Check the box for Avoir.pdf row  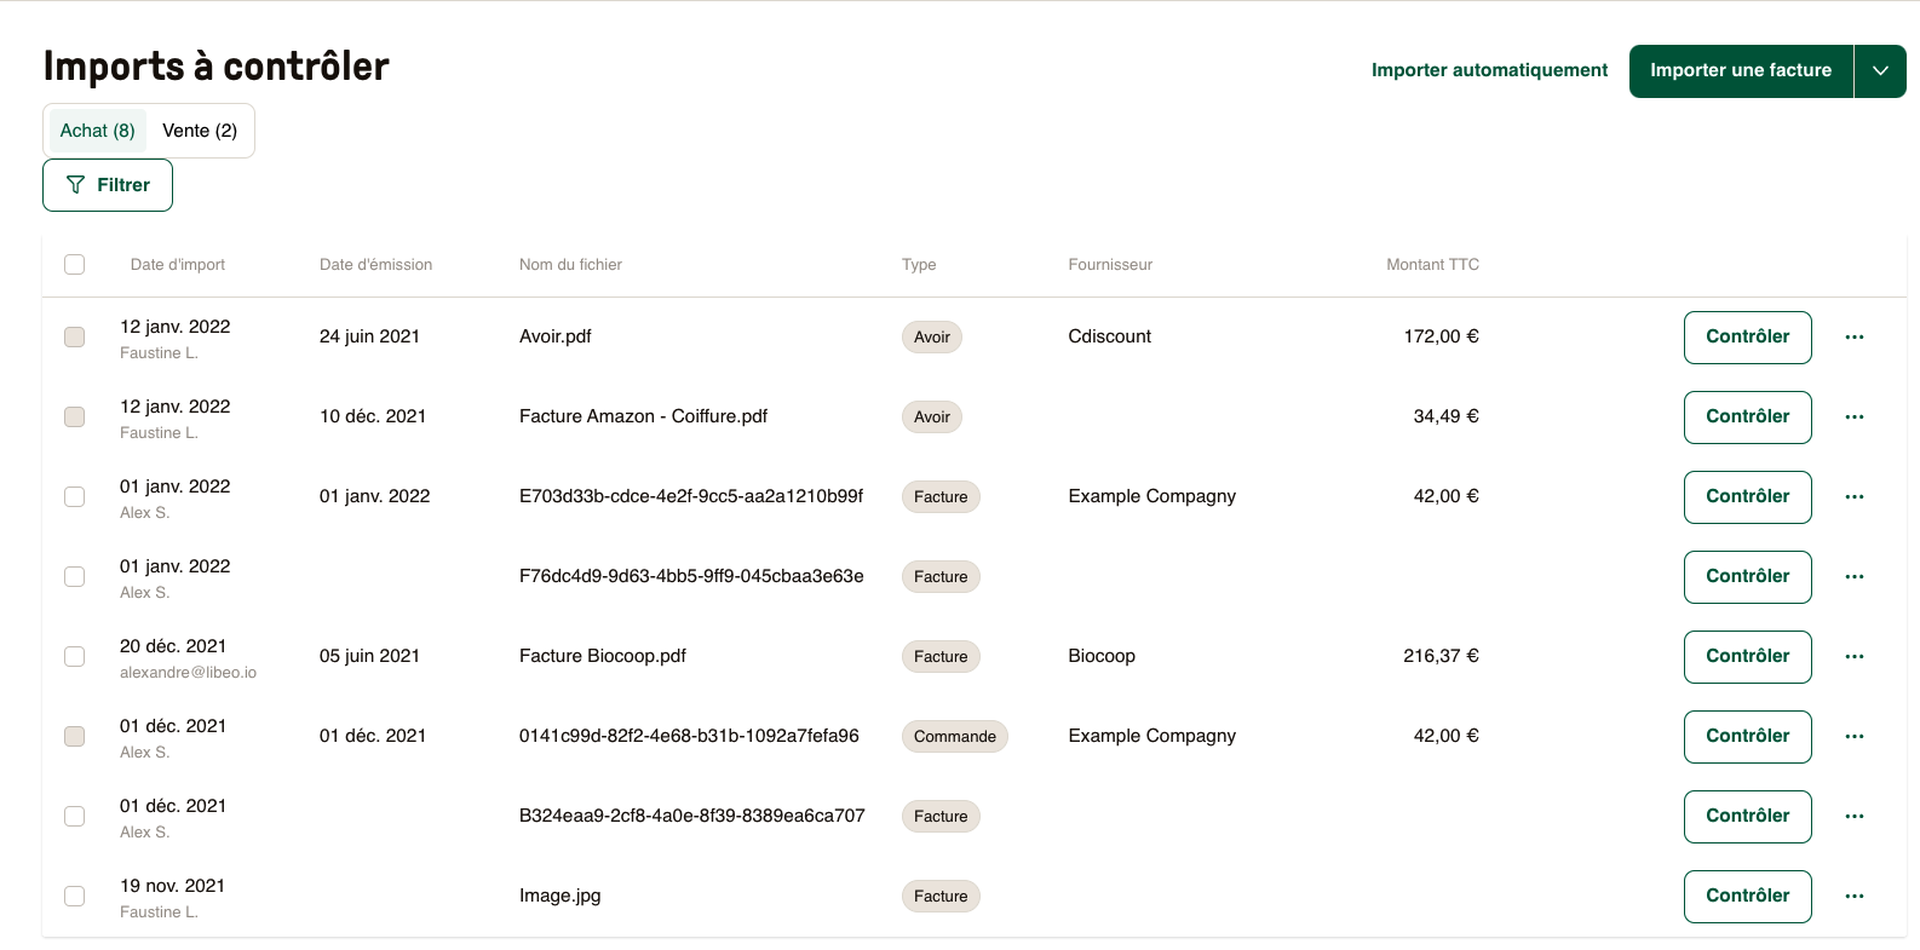click(x=74, y=337)
